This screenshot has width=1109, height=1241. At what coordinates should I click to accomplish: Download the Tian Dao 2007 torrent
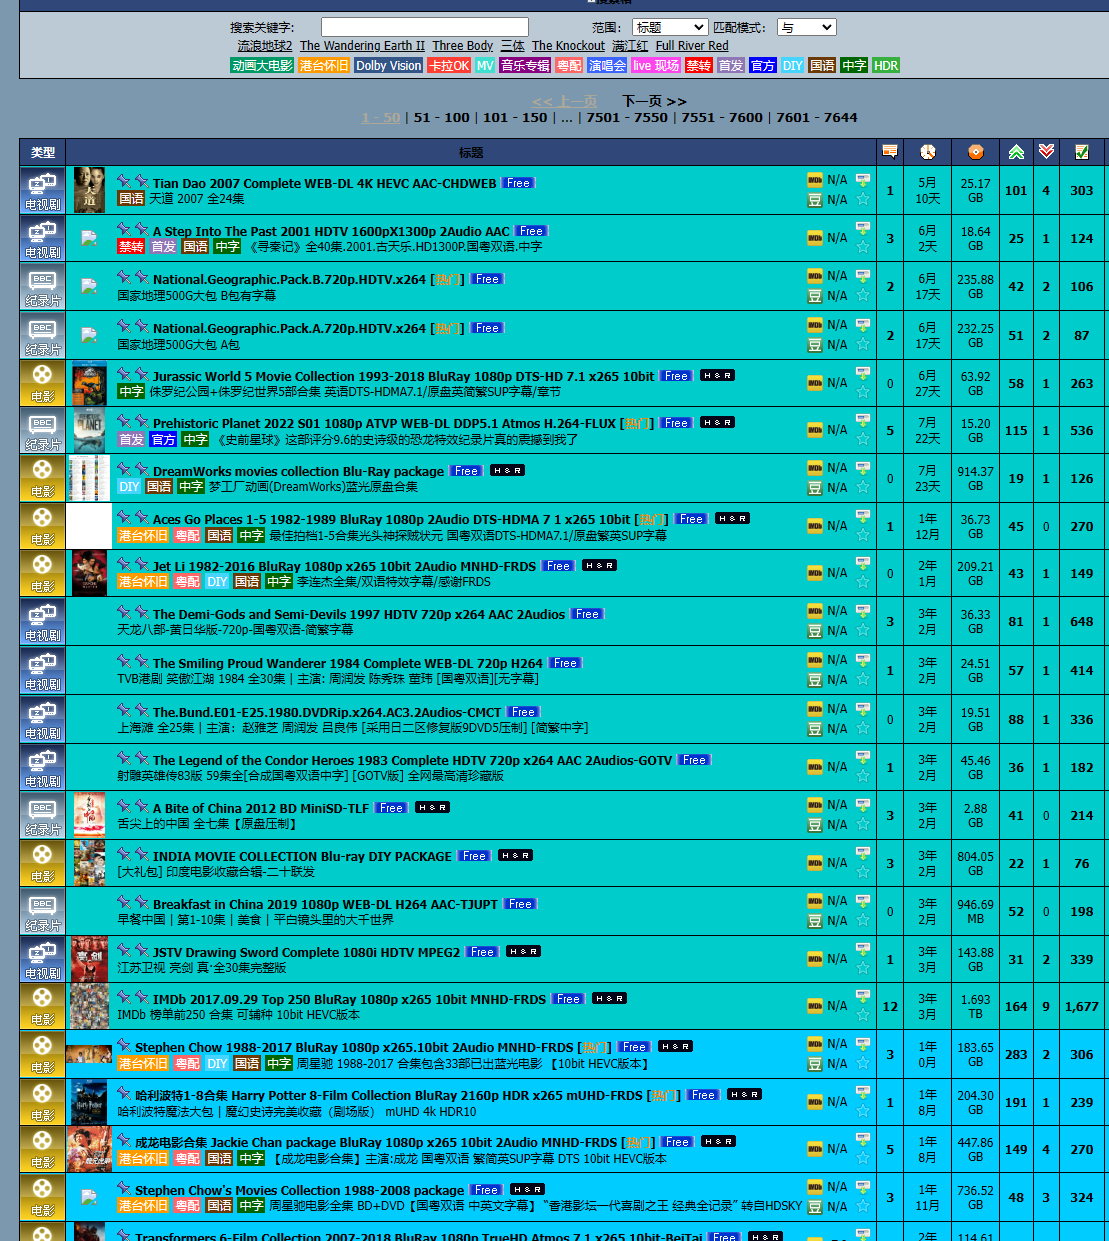(862, 179)
